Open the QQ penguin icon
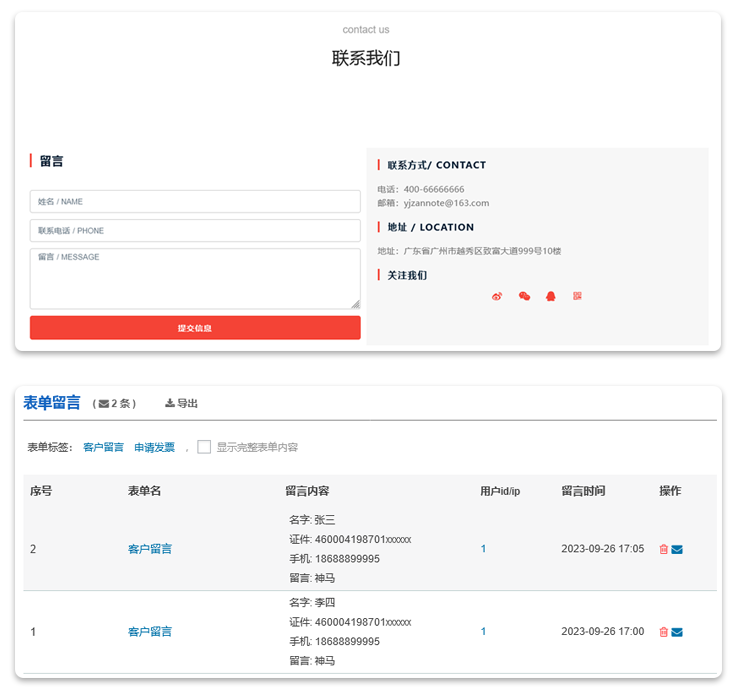 (x=550, y=296)
